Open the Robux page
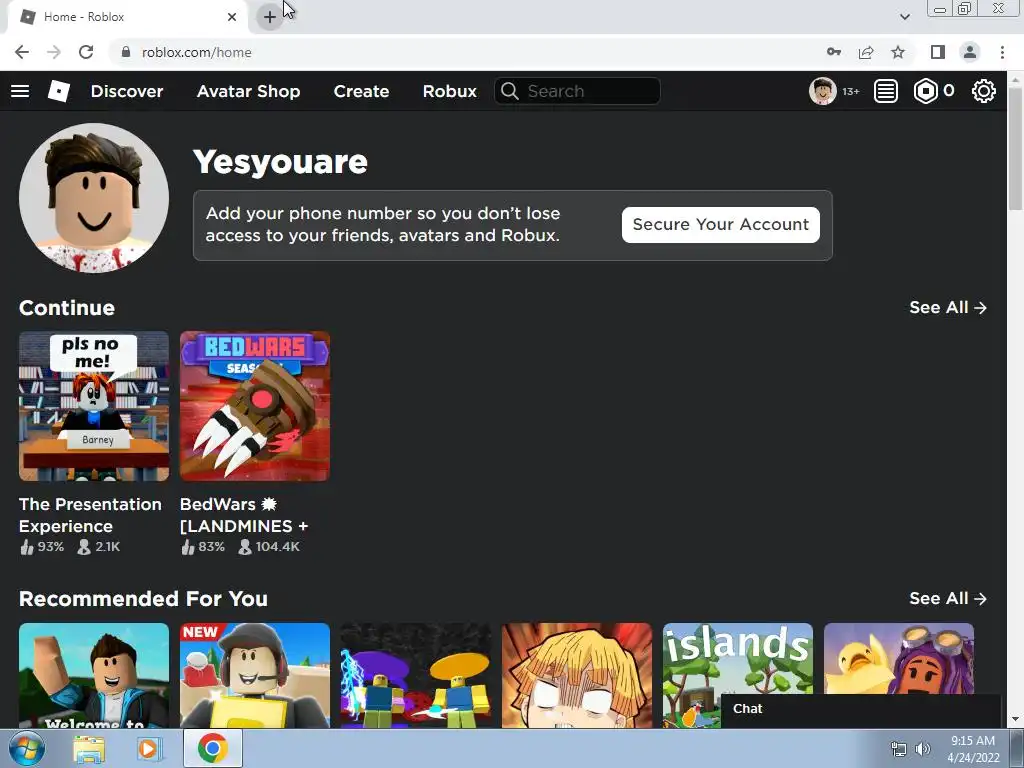The image size is (1024, 768). click(x=449, y=91)
